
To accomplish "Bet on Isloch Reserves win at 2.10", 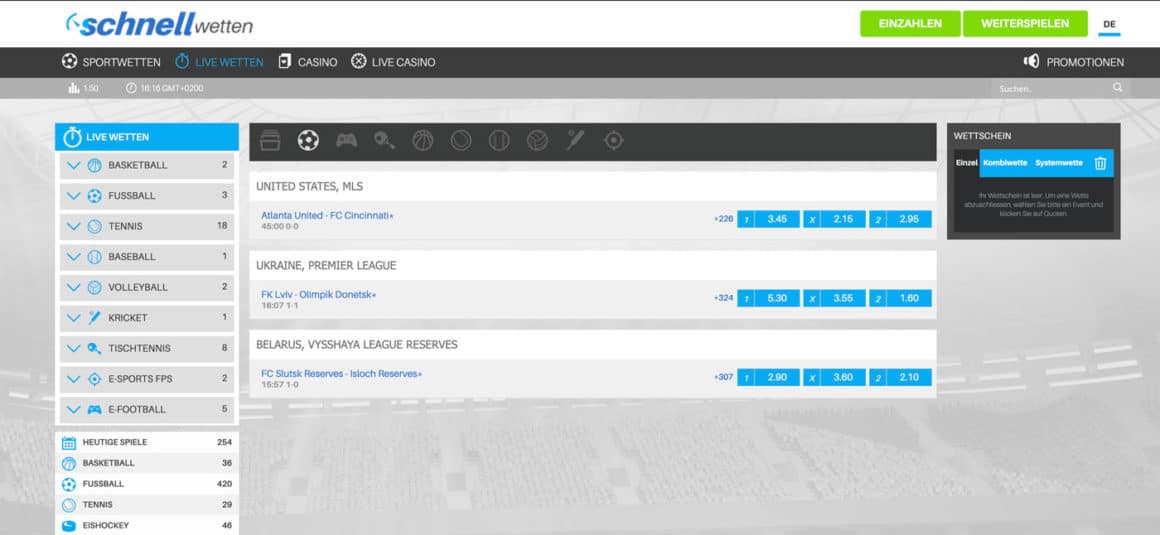I will point(900,377).
